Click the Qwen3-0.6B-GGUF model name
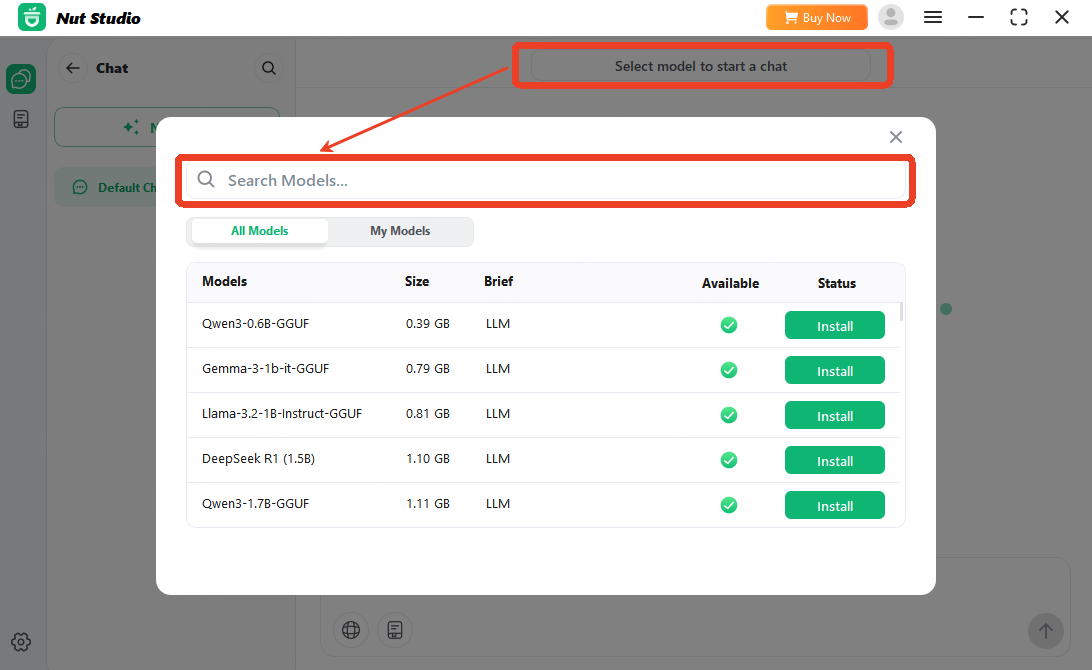This screenshot has height=670, width=1092. click(x=256, y=324)
